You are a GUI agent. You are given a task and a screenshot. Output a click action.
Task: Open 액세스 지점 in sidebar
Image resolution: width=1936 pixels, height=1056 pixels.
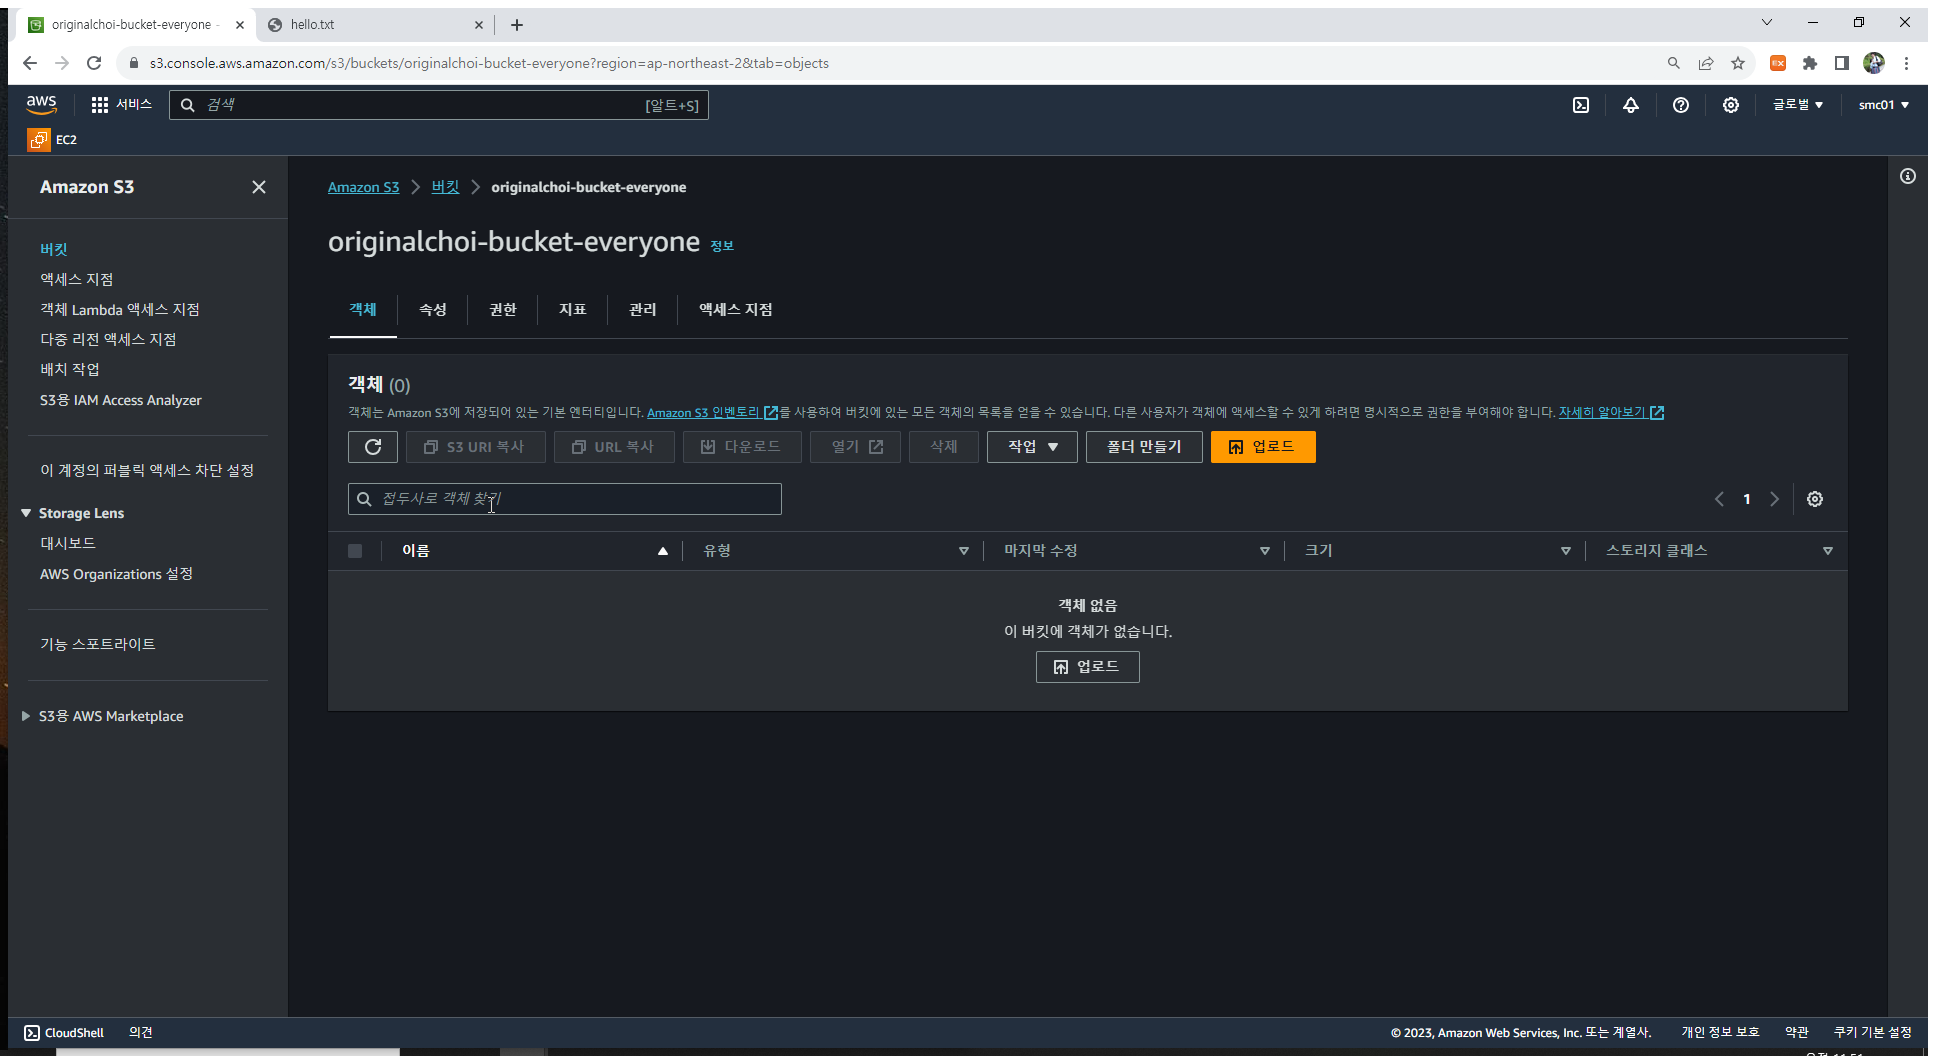(x=77, y=279)
